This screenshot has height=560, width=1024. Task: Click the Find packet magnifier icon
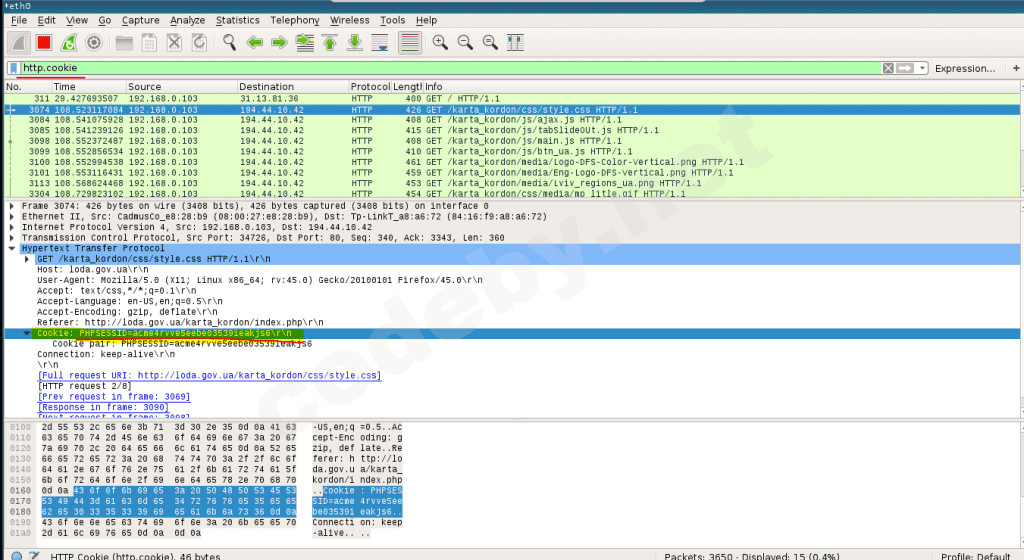[229, 42]
